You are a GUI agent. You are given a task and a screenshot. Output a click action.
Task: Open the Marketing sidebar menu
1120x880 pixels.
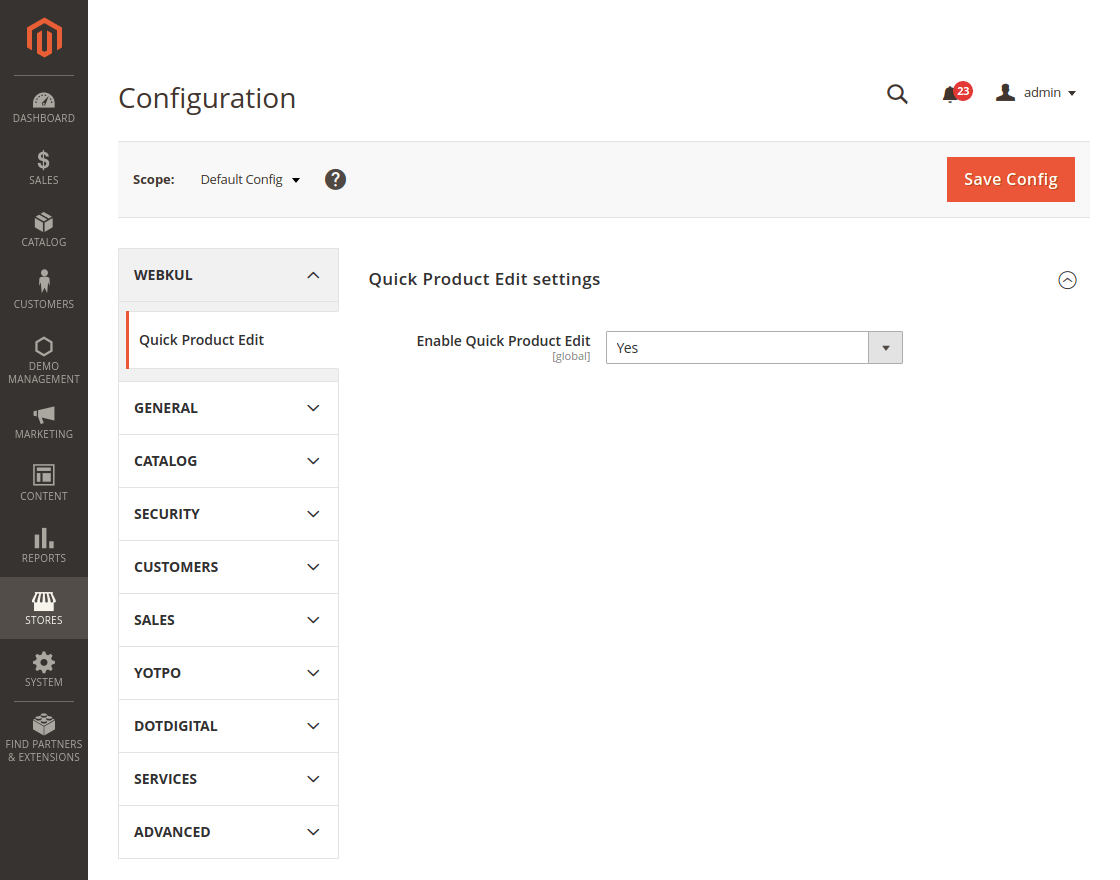pyautogui.click(x=44, y=423)
